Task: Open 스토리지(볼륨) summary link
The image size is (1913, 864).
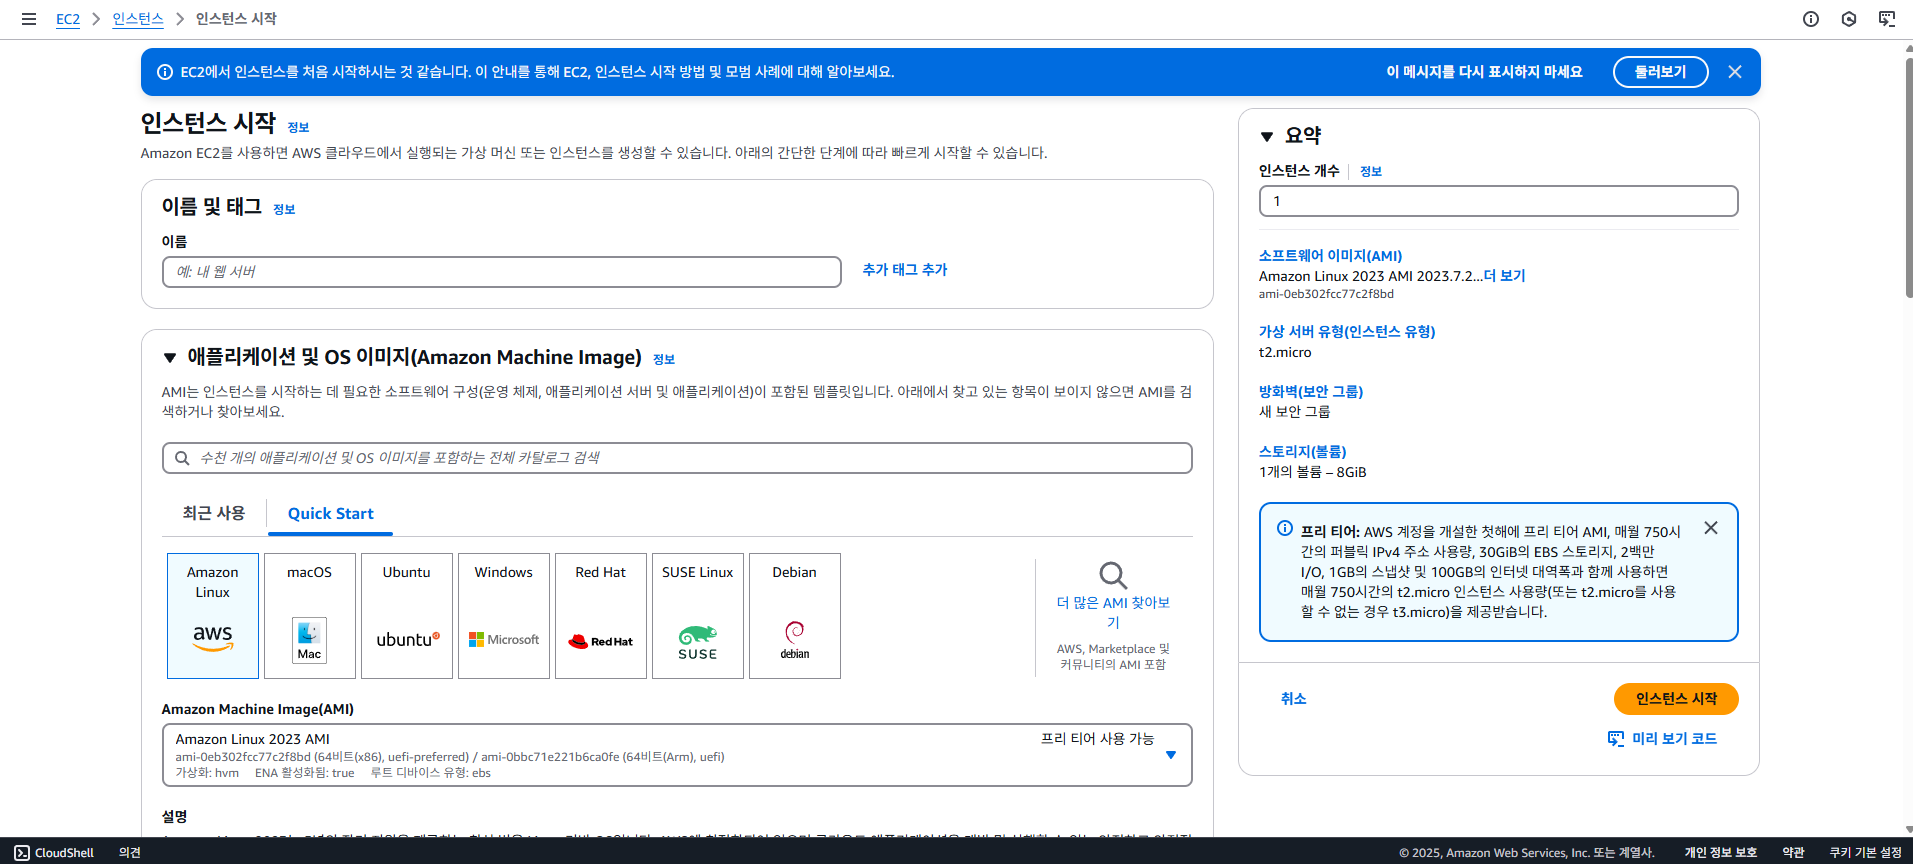Action: click(1303, 452)
